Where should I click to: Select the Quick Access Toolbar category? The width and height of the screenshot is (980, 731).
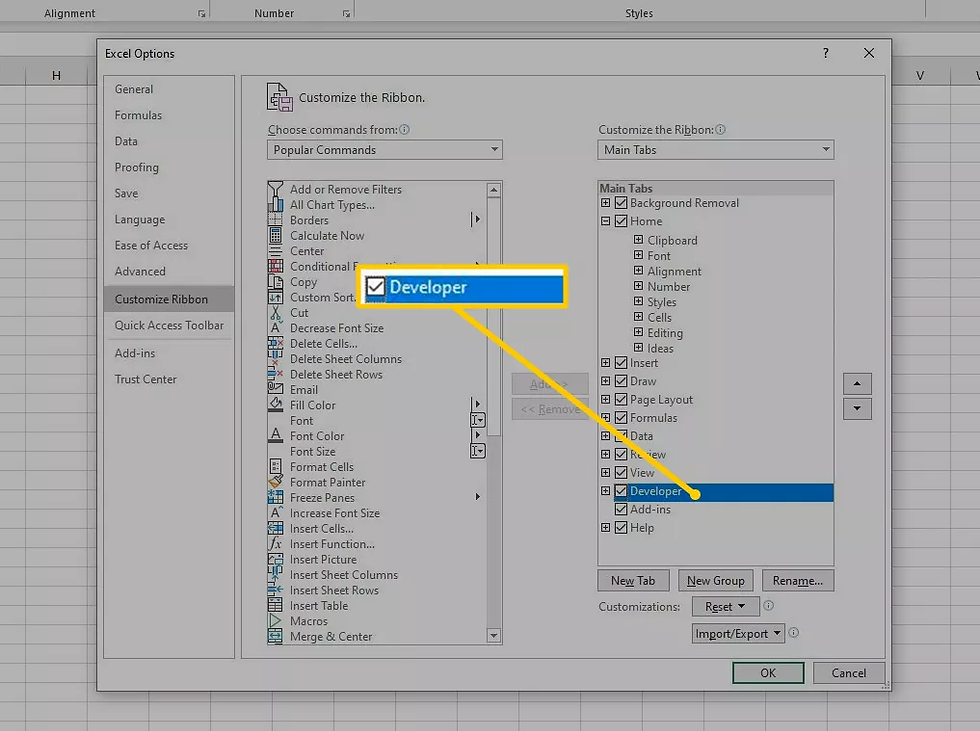[169, 325]
